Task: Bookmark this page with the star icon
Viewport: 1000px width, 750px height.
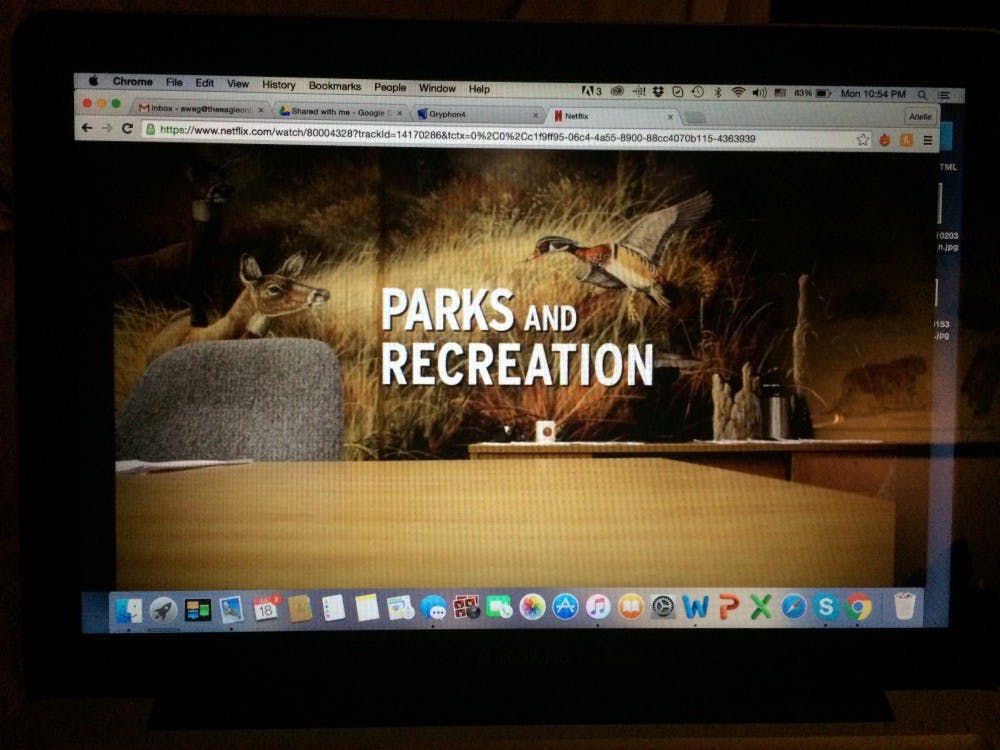Action: tap(862, 140)
